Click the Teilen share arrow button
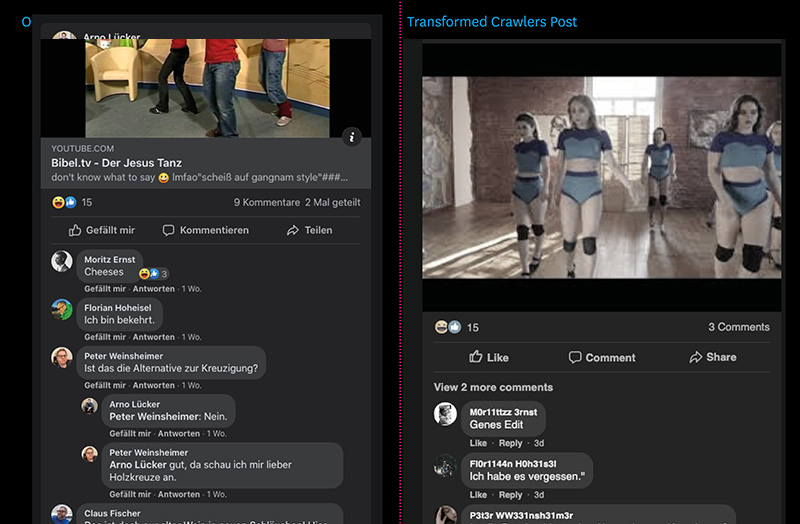Screen dimensions: 800x524 point(309,230)
